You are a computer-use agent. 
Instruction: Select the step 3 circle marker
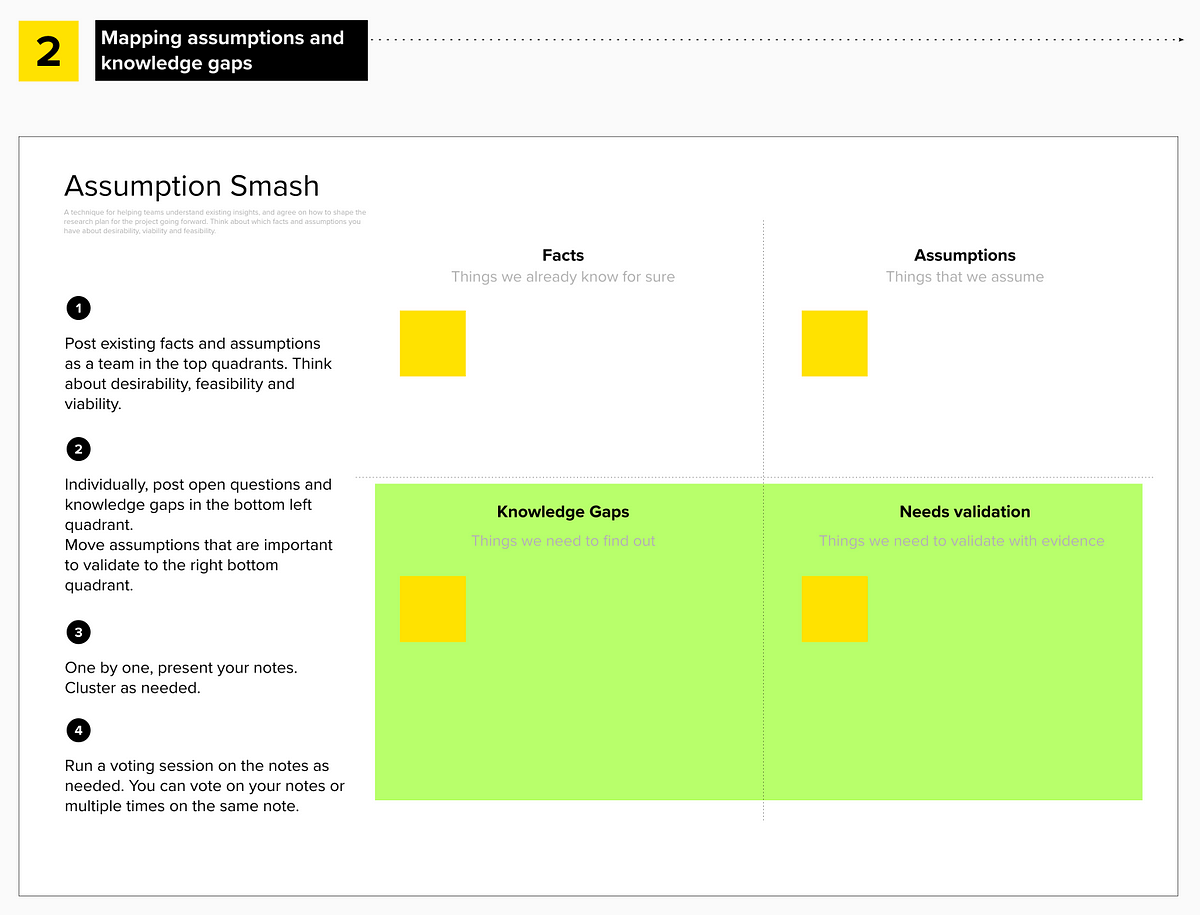click(x=77, y=632)
